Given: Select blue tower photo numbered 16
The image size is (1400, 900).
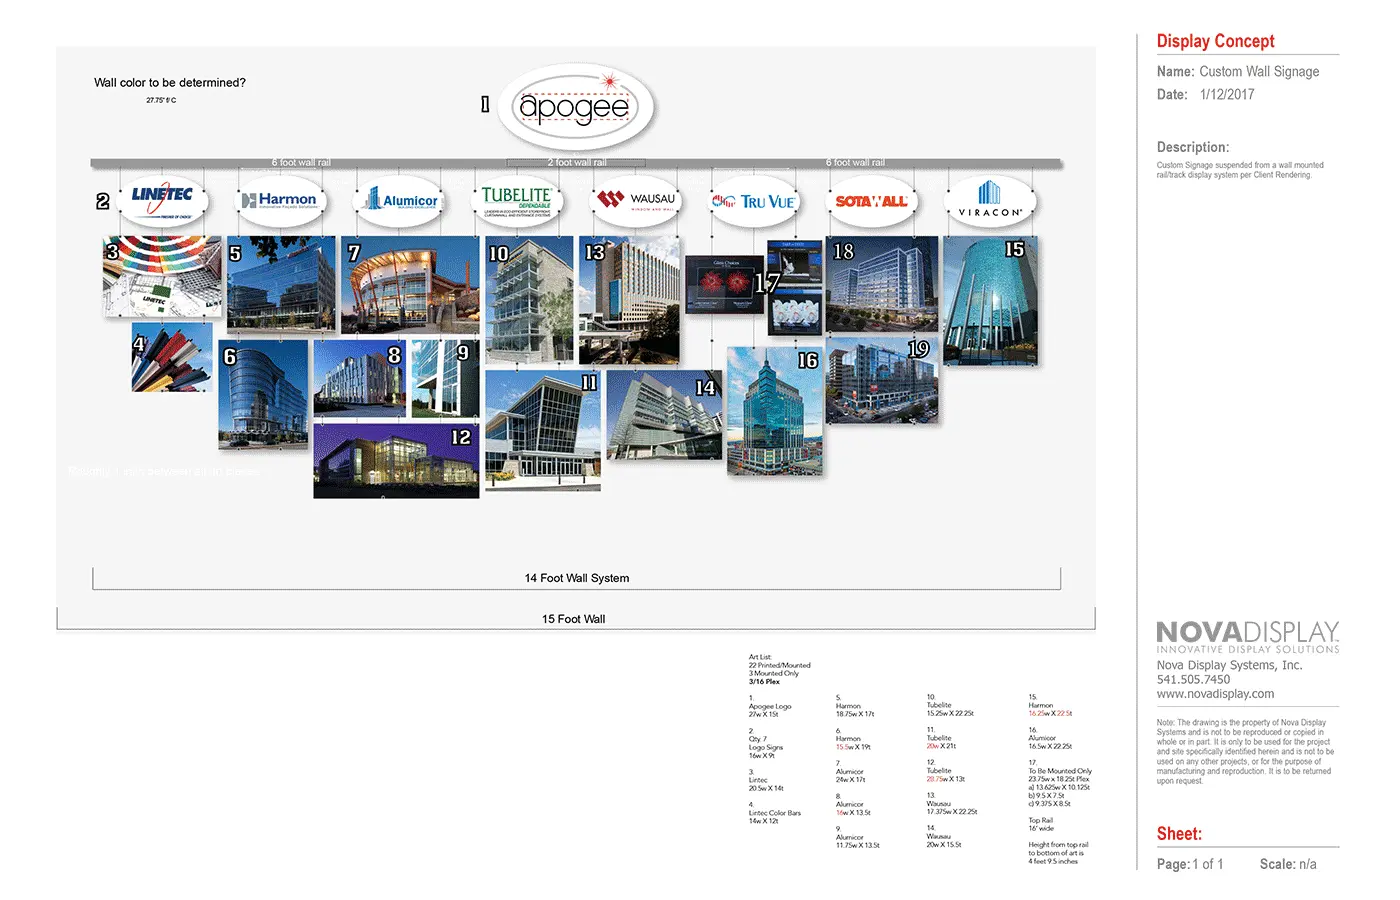Looking at the screenshot, I should coord(775,411).
